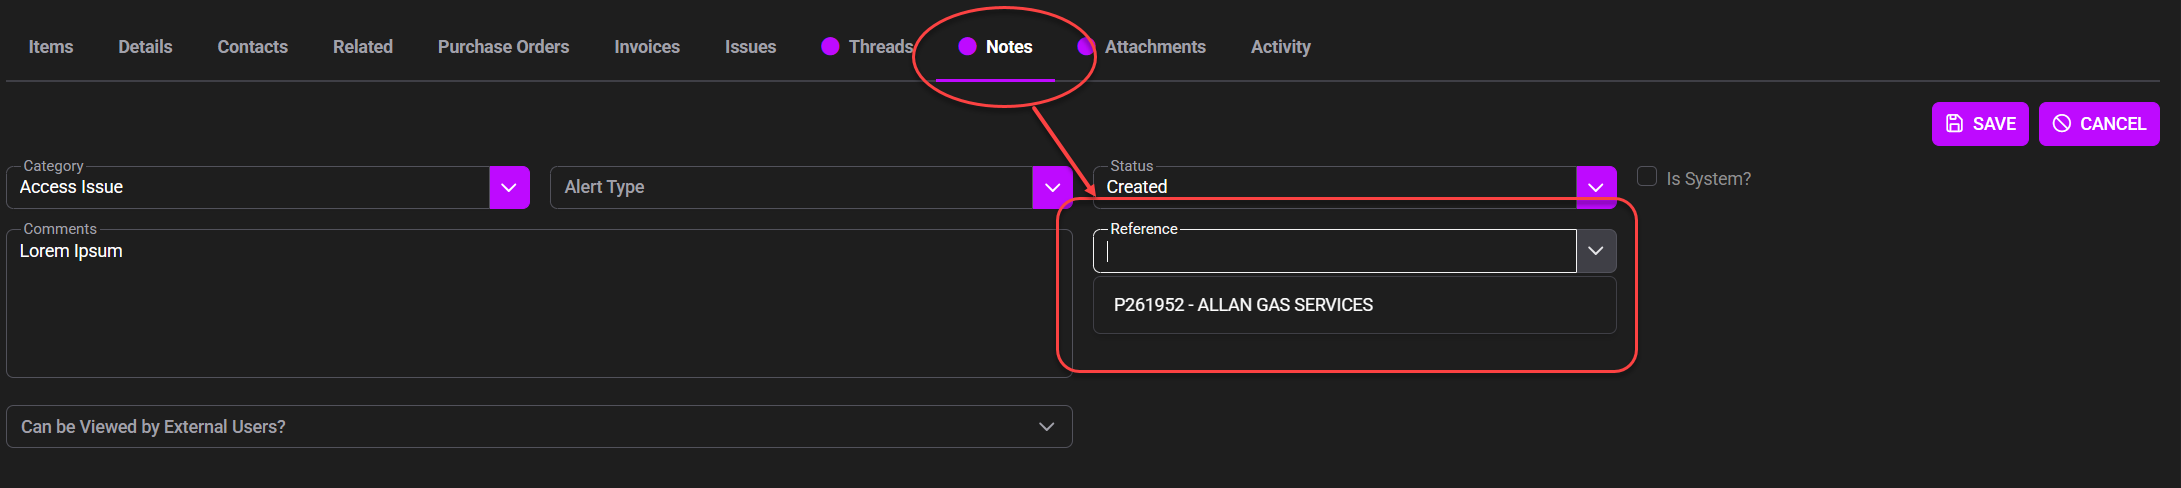The height and width of the screenshot is (488, 2181).
Task: Open the Purchase Orders tab
Action: pos(503,47)
